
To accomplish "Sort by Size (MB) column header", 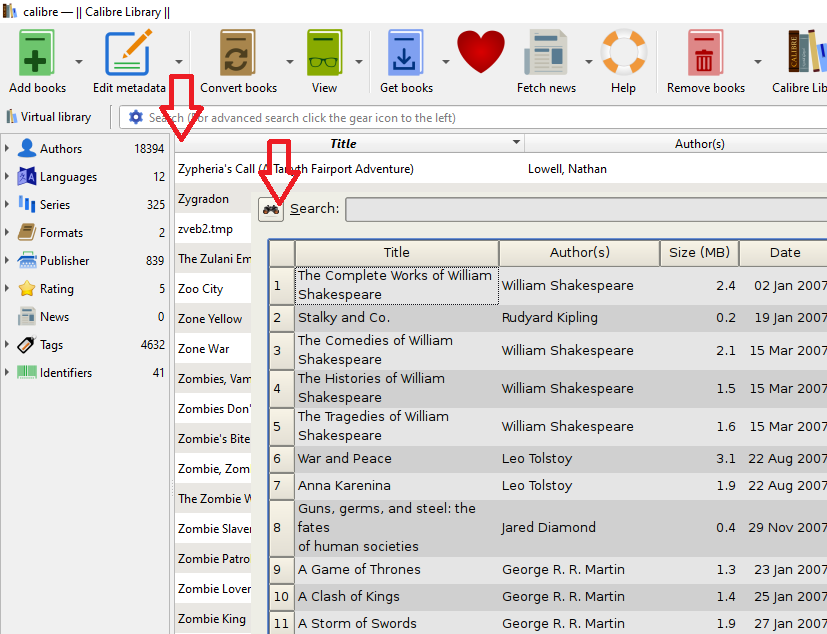I will click(699, 253).
